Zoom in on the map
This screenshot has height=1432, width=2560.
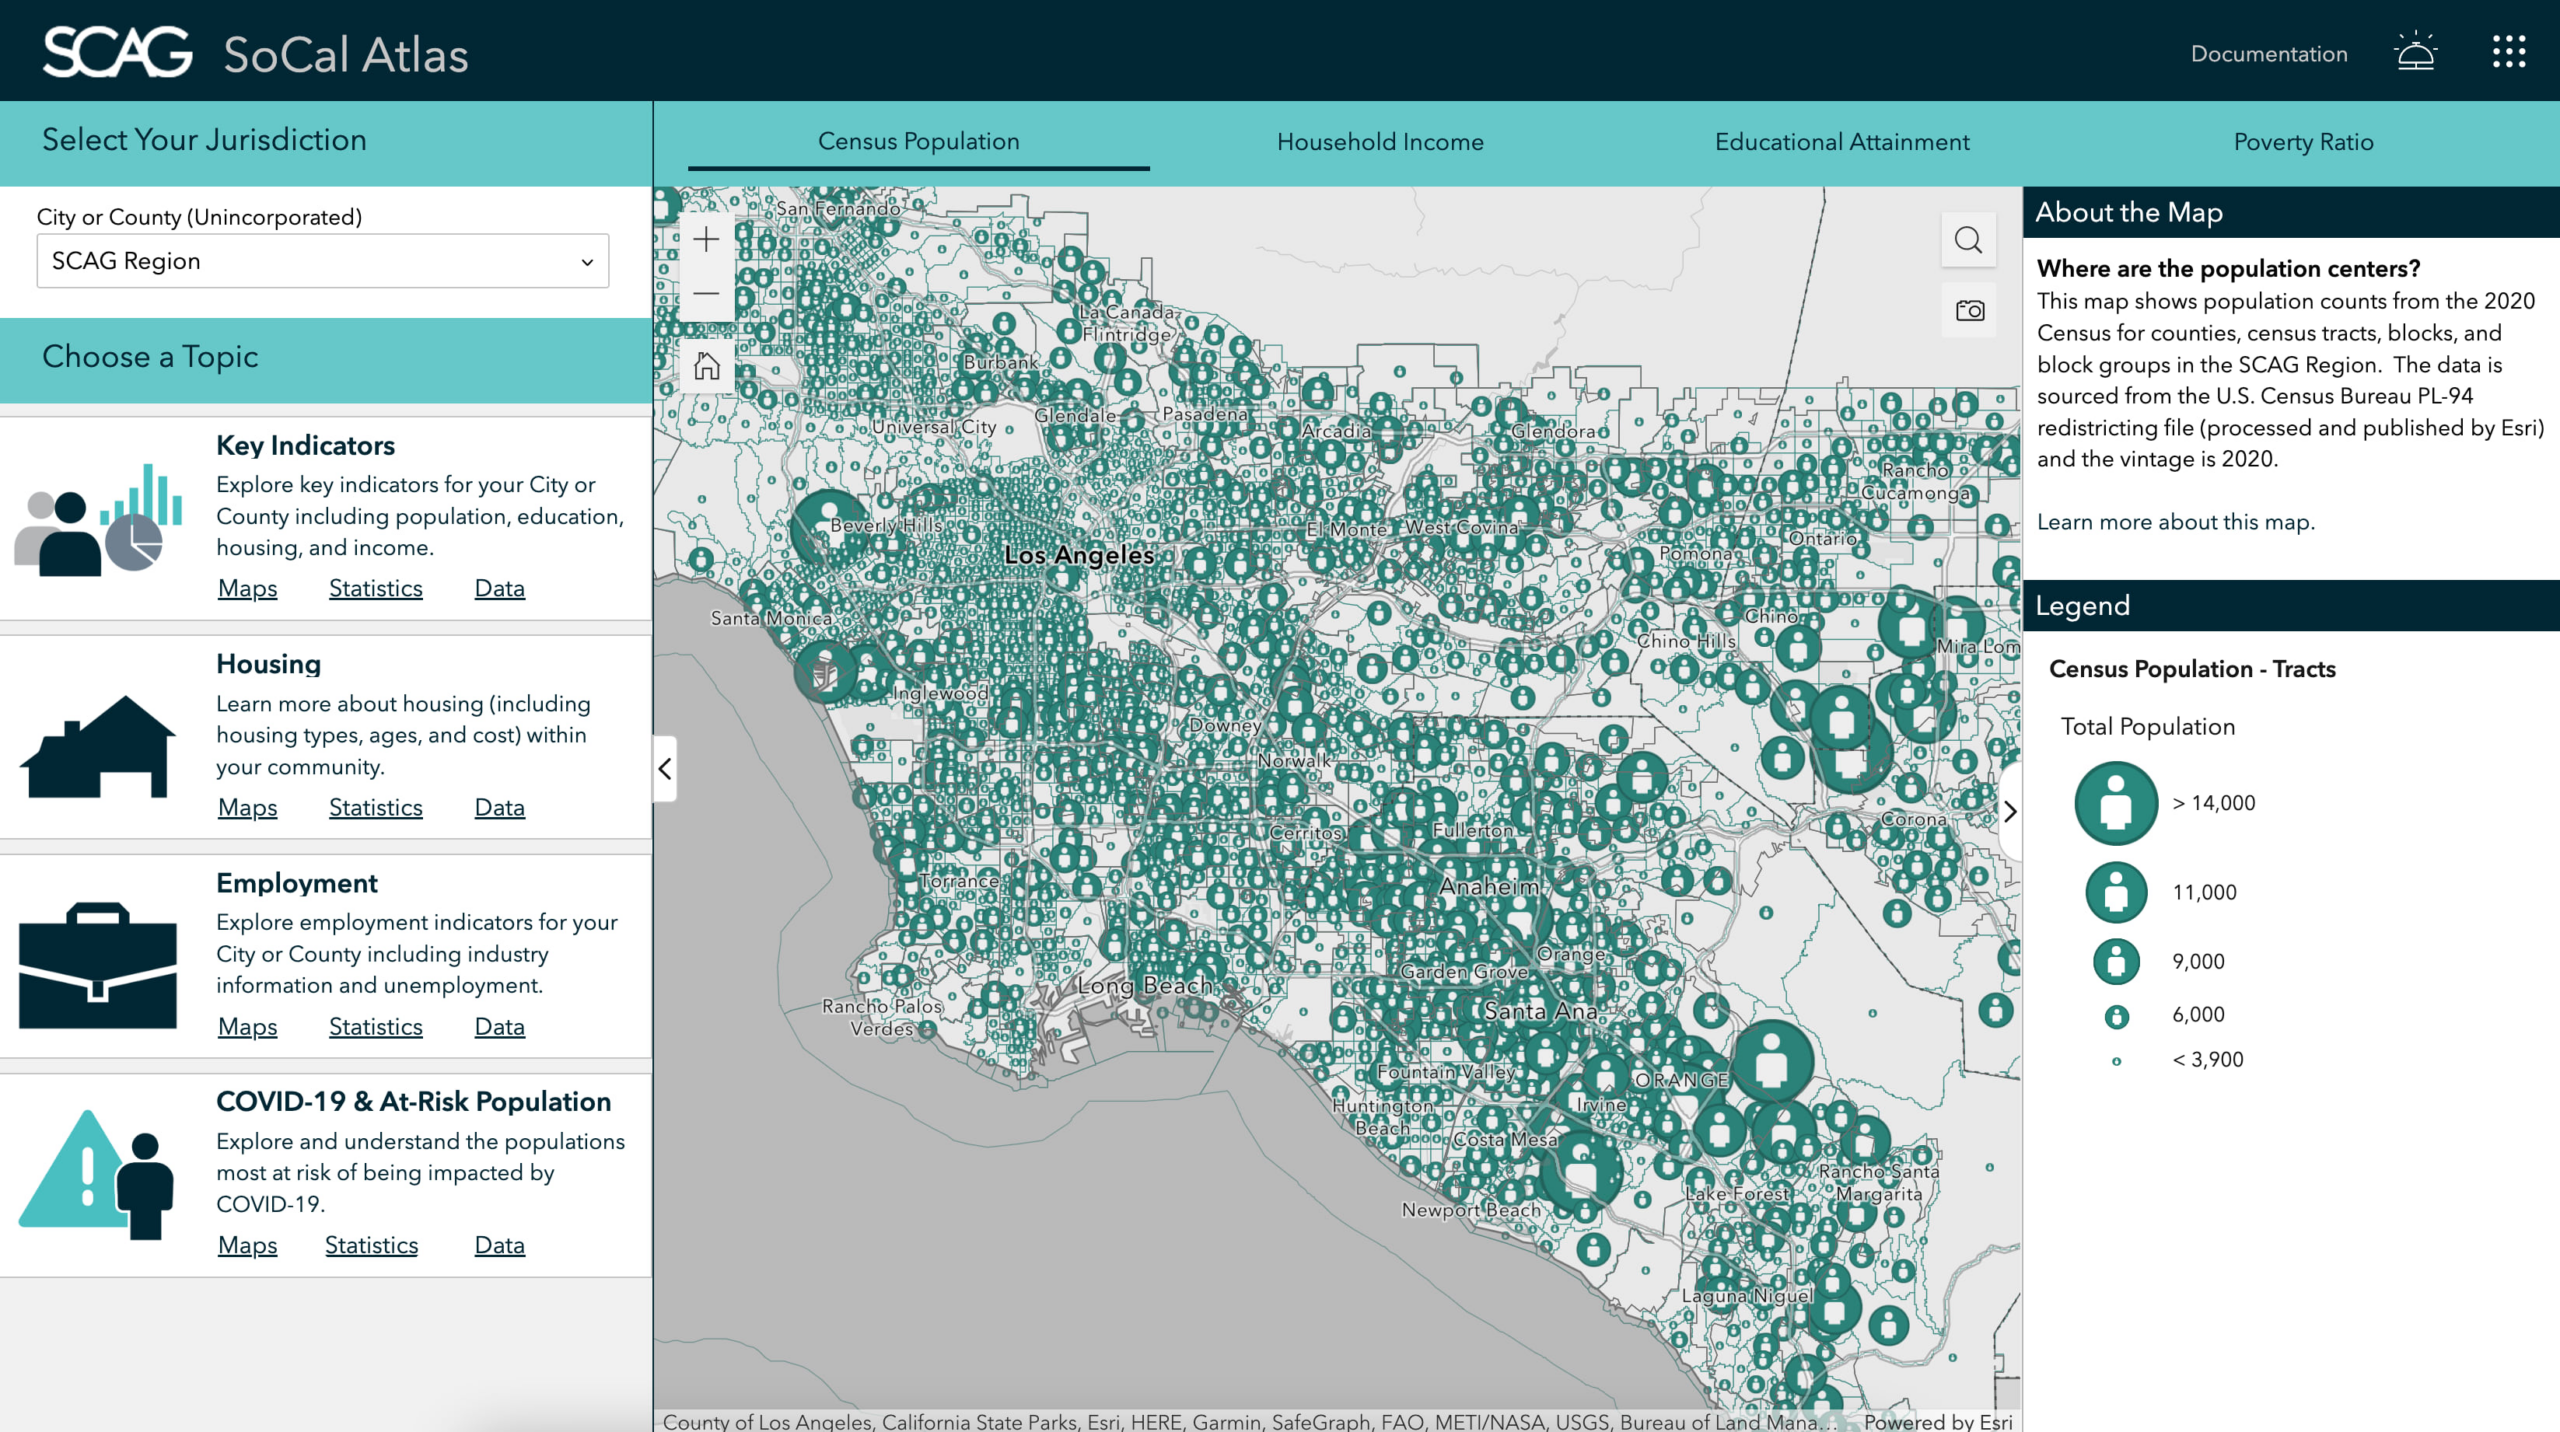pos(706,240)
